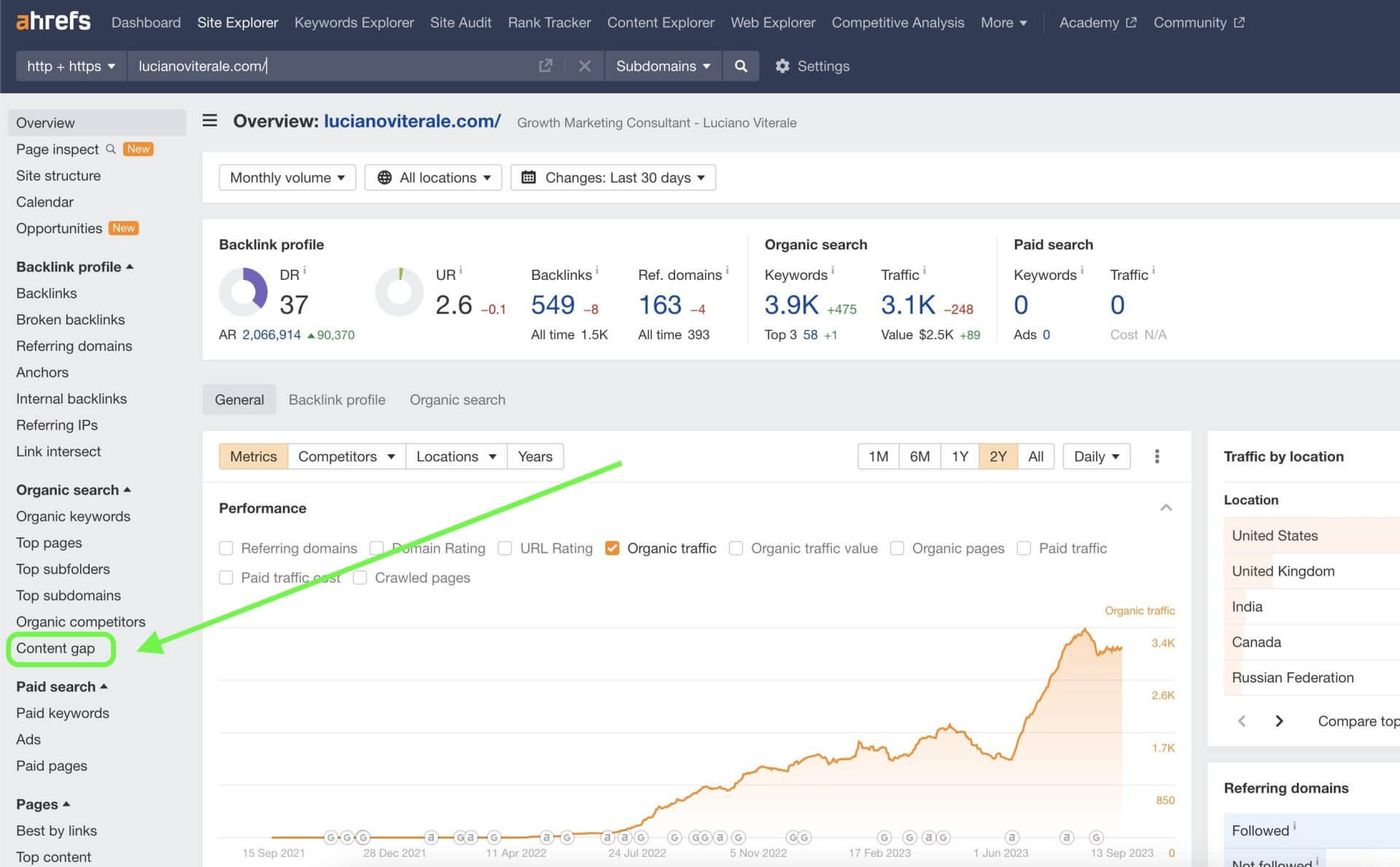This screenshot has height=867, width=1400.
Task: Click the search magnifier button
Action: pos(741,66)
